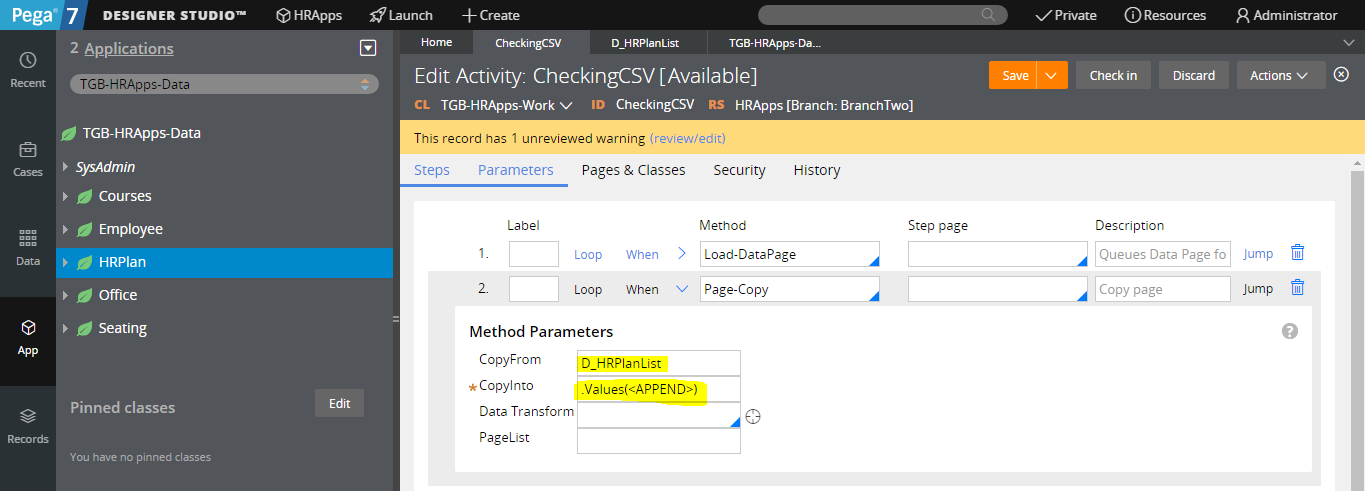Open the Launch menu
This screenshot has height=491, width=1365.
(x=401, y=15)
